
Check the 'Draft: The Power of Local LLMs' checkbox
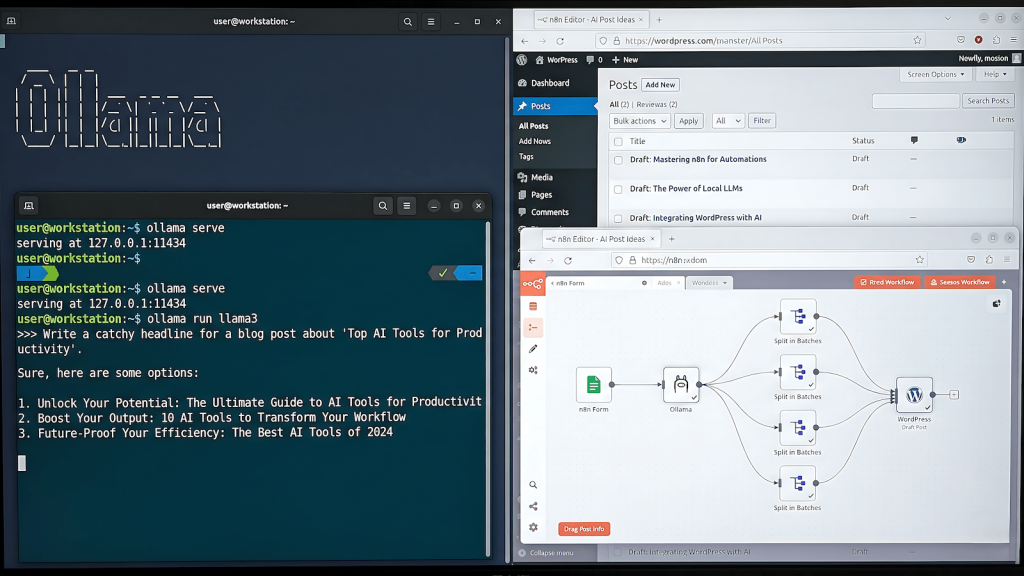pyautogui.click(x=617, y=188)
